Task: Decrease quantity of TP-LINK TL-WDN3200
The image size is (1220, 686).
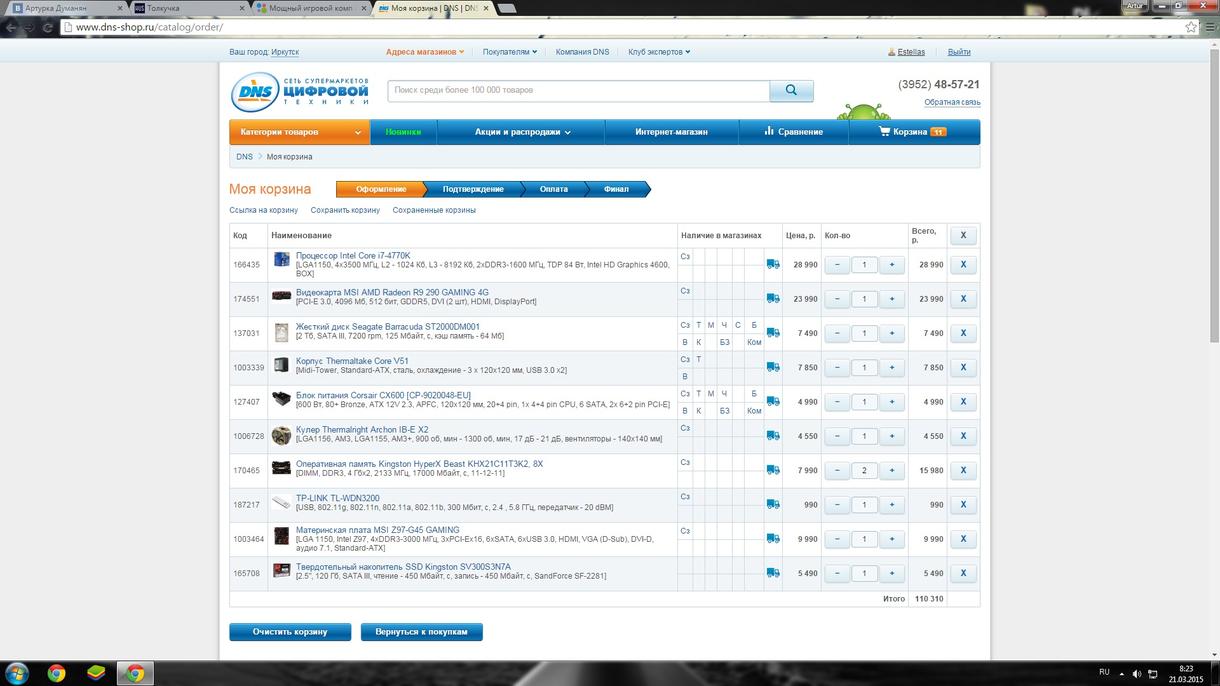Action: [838, 505]
